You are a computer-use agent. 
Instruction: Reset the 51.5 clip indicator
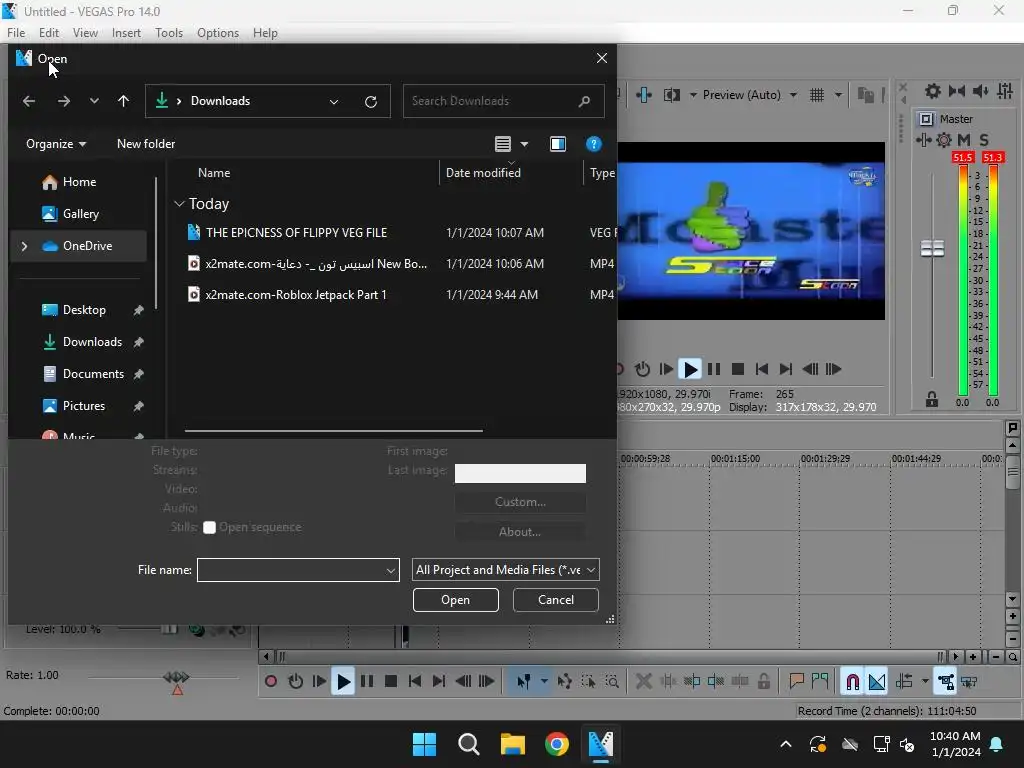tap(963, 157)
